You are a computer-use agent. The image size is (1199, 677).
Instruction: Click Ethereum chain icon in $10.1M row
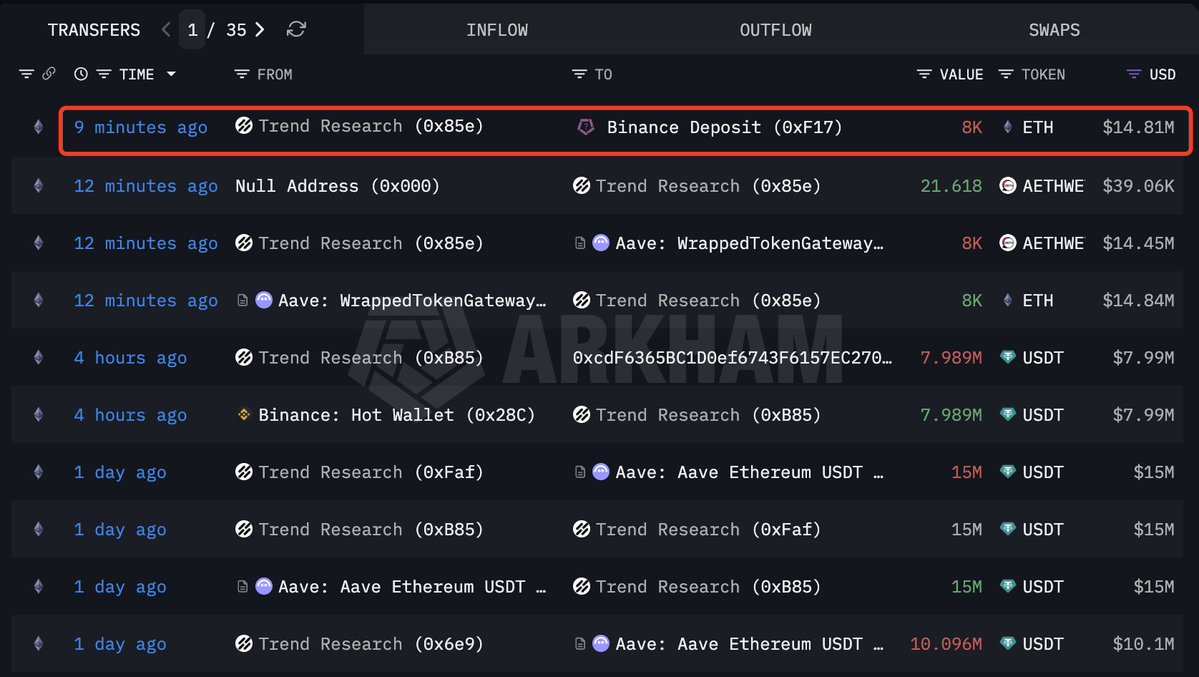click(38, 644)
